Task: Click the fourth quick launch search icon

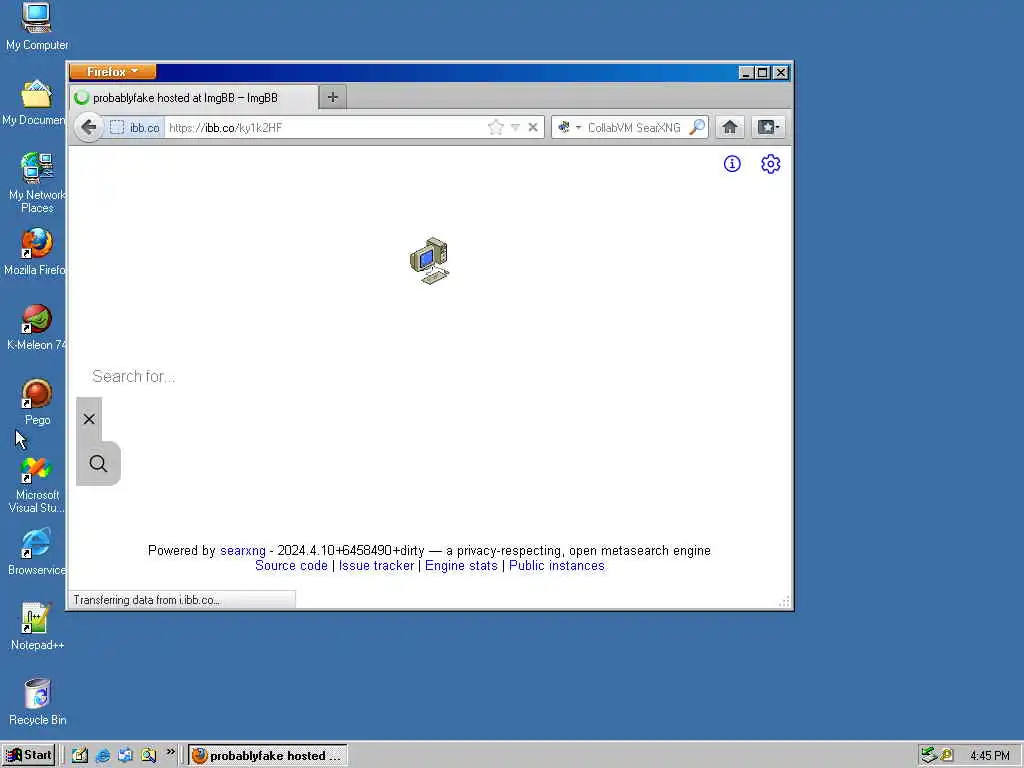Action: [149, 756]
